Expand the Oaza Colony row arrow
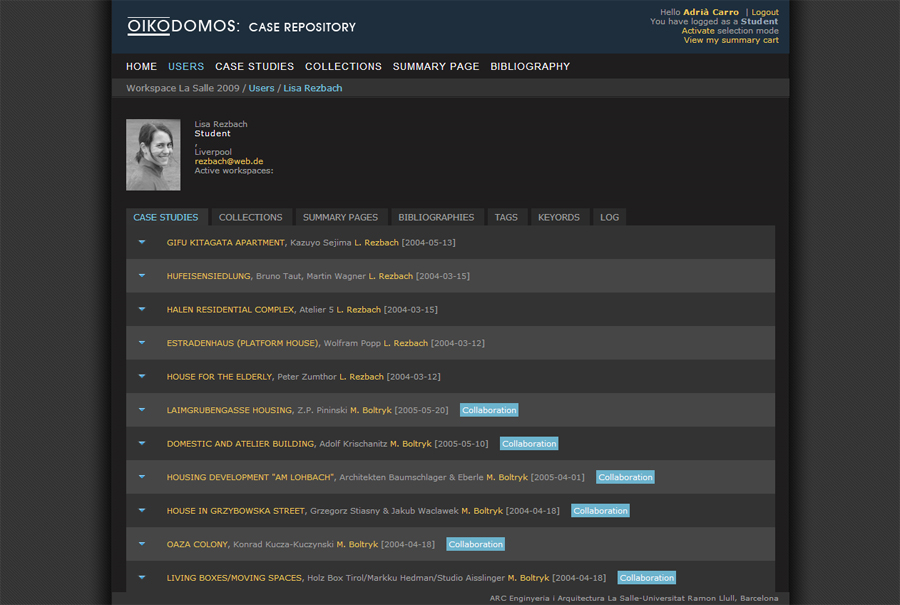900x605 pixels. click(x=142, y=544)
